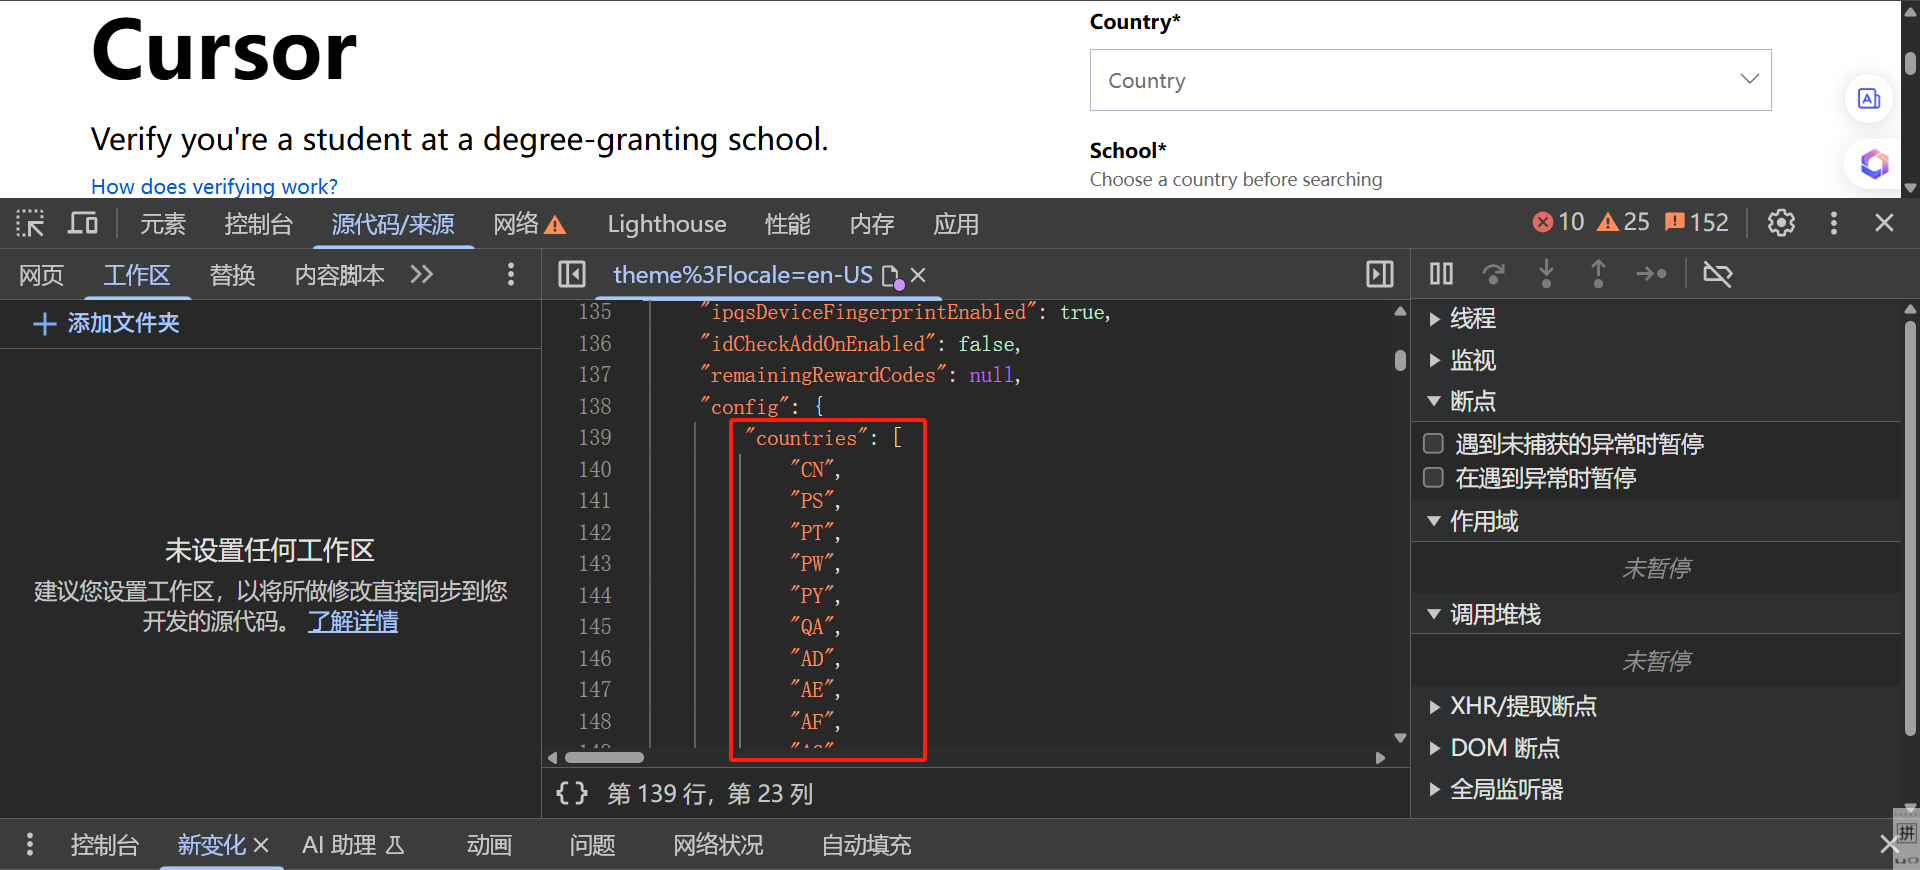The width and height of the screenshot is (1920, 870).
Task: Pretty print the source with braces icon
Action: pyautogui.click(x=572, y=793)
